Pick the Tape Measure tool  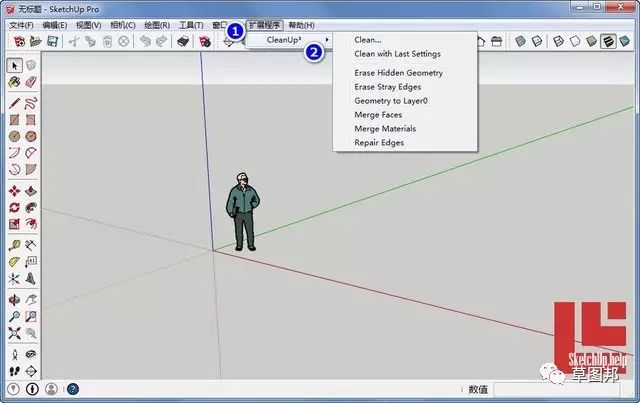tap(15, 245)
